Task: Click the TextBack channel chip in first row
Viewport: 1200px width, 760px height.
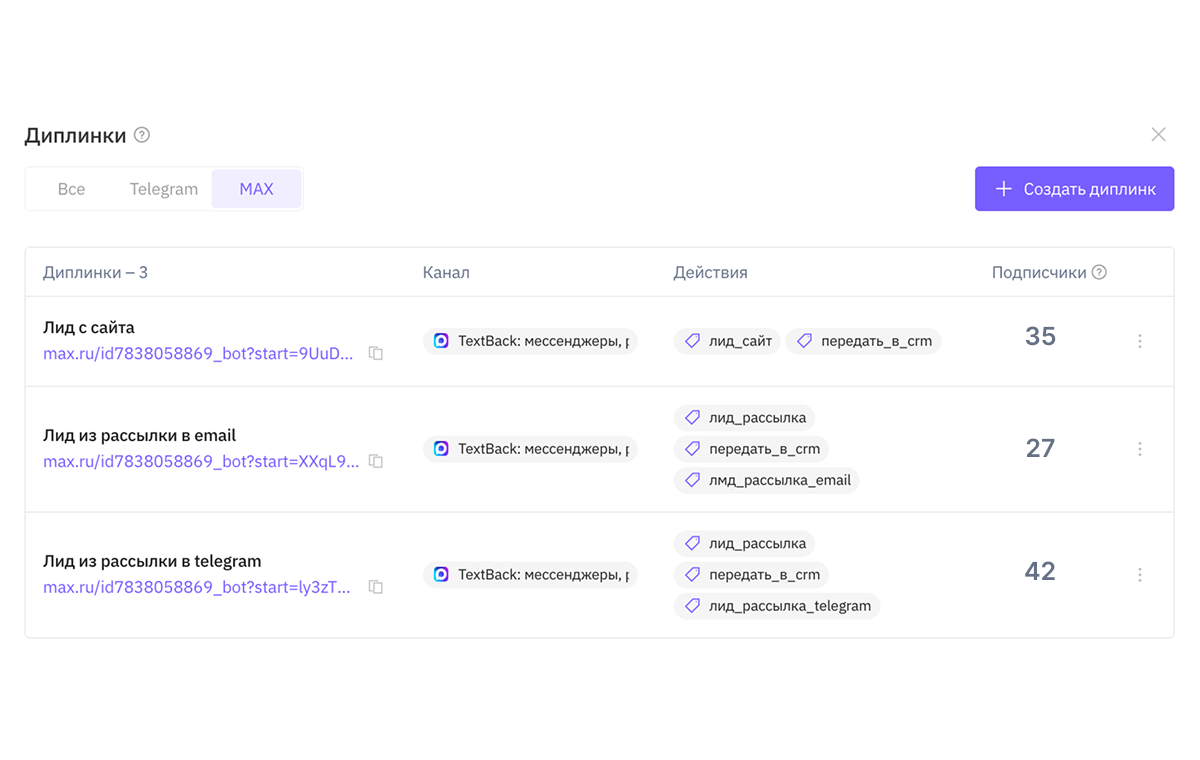Action: point(530,341)
